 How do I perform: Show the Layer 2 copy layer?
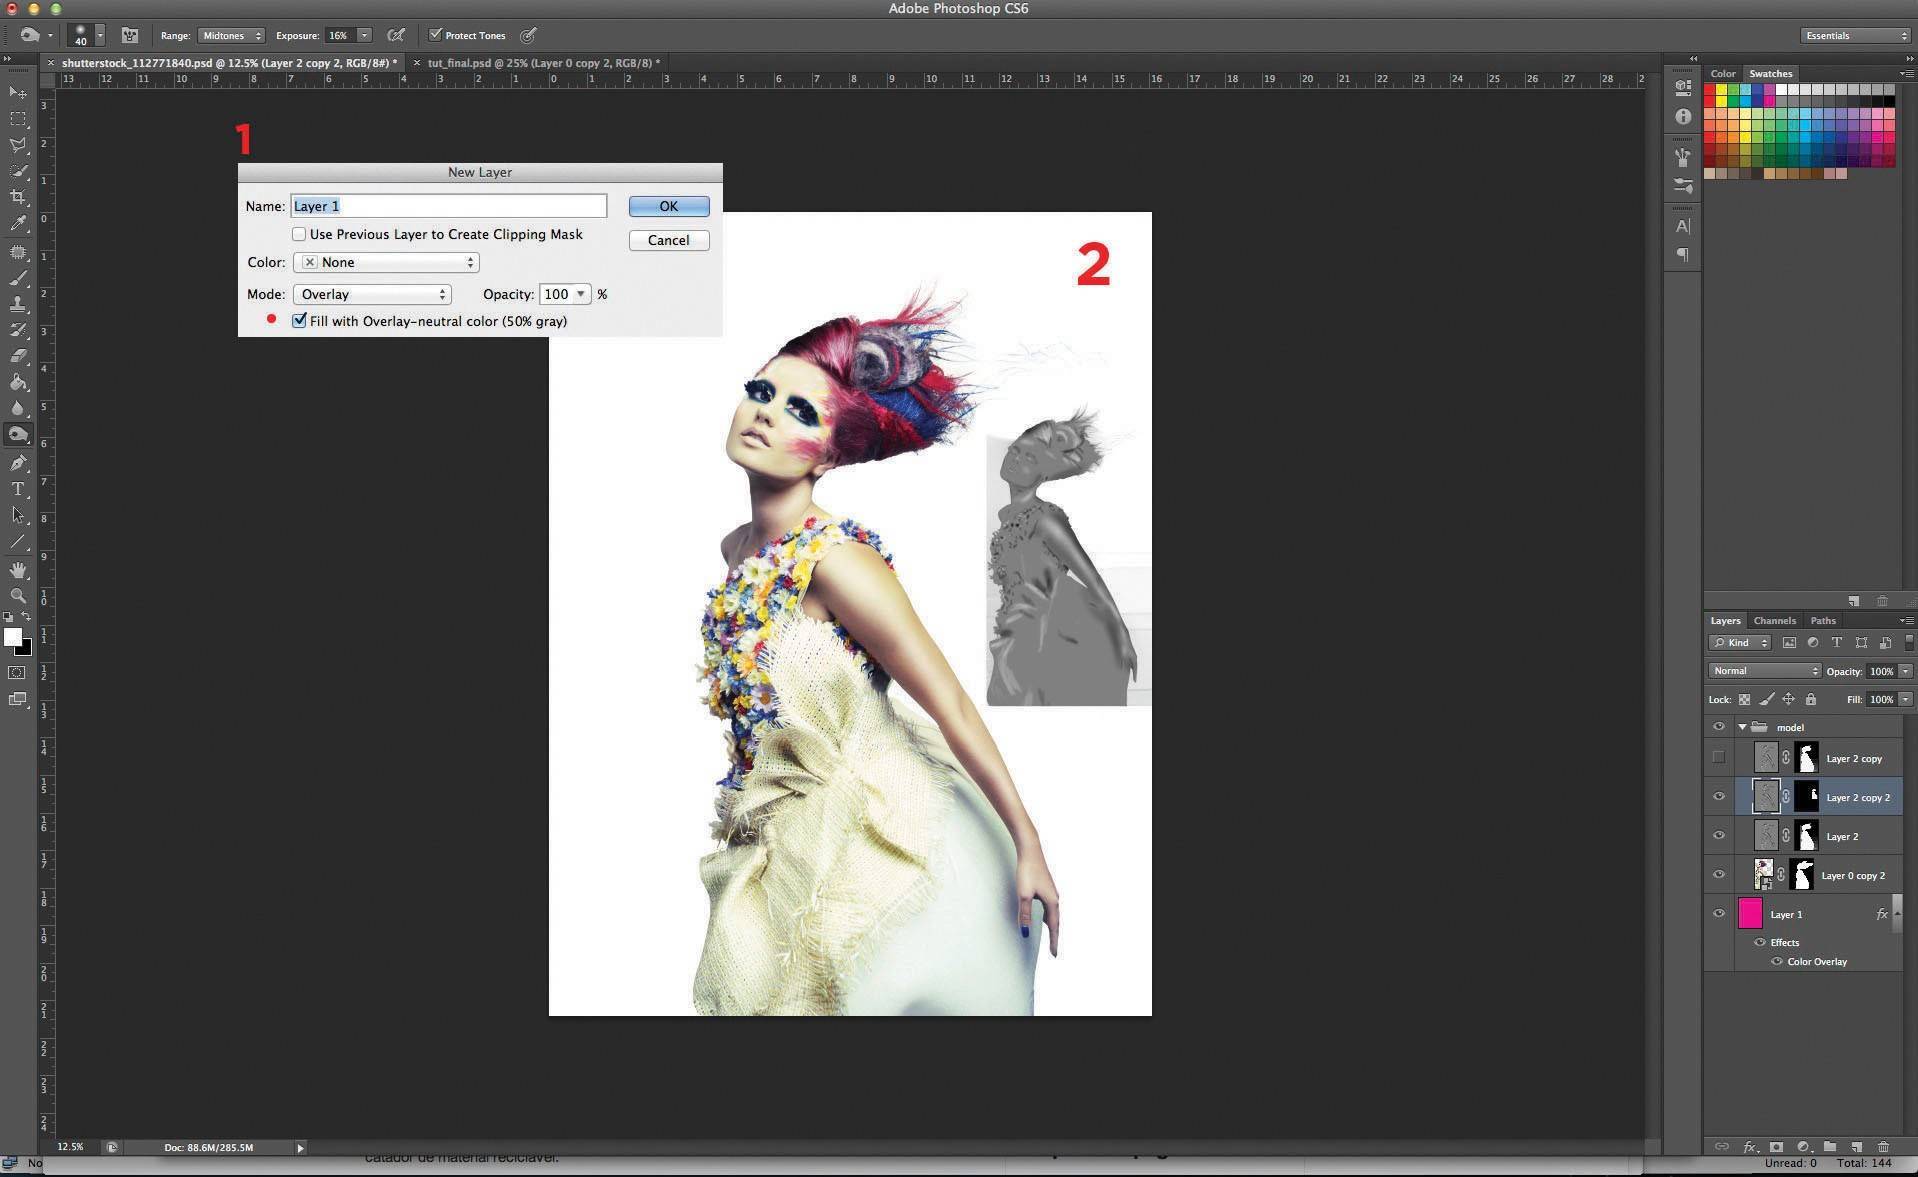coord(1719,758)
